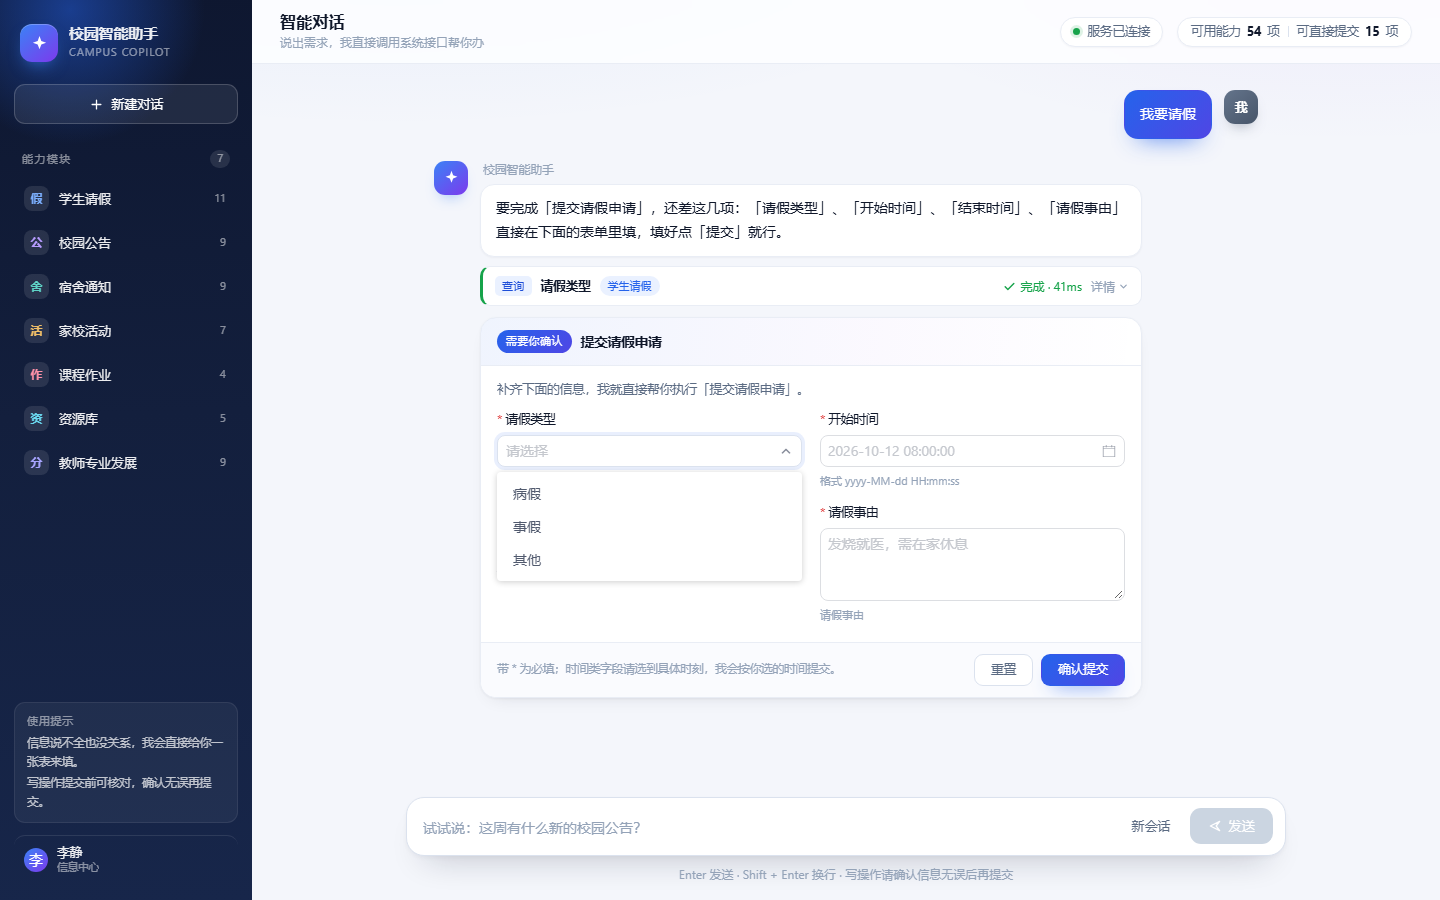
Task: Click the 查询 tag
Action: pyautogui.click(x=513, y=286)
